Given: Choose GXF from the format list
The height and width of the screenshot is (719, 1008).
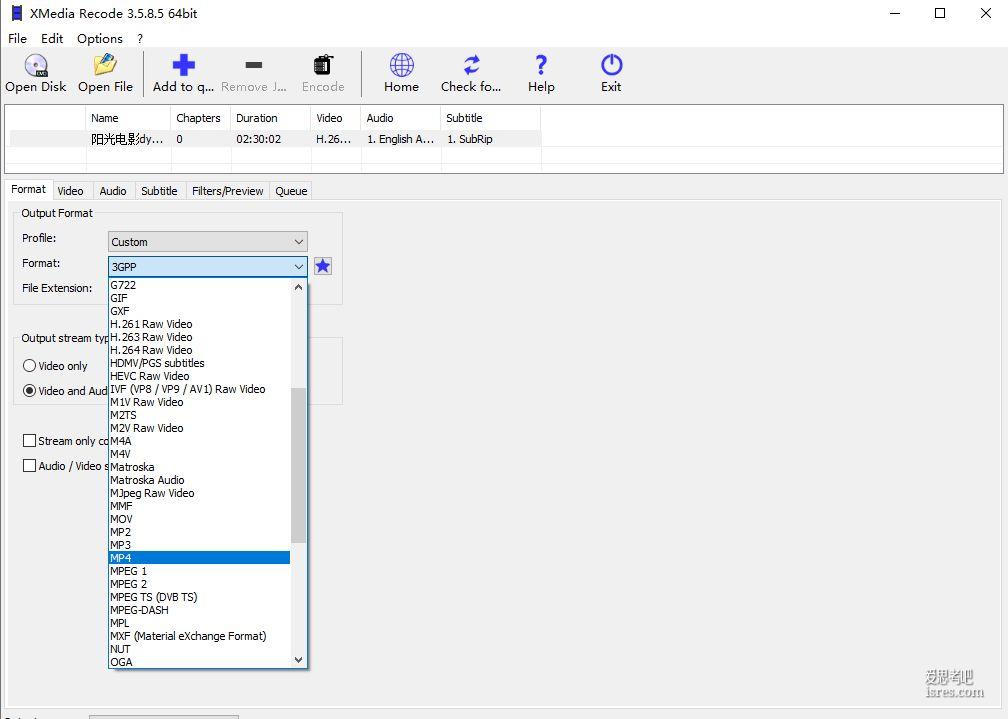Looking at the screenshot, I should tap(199, 311).
